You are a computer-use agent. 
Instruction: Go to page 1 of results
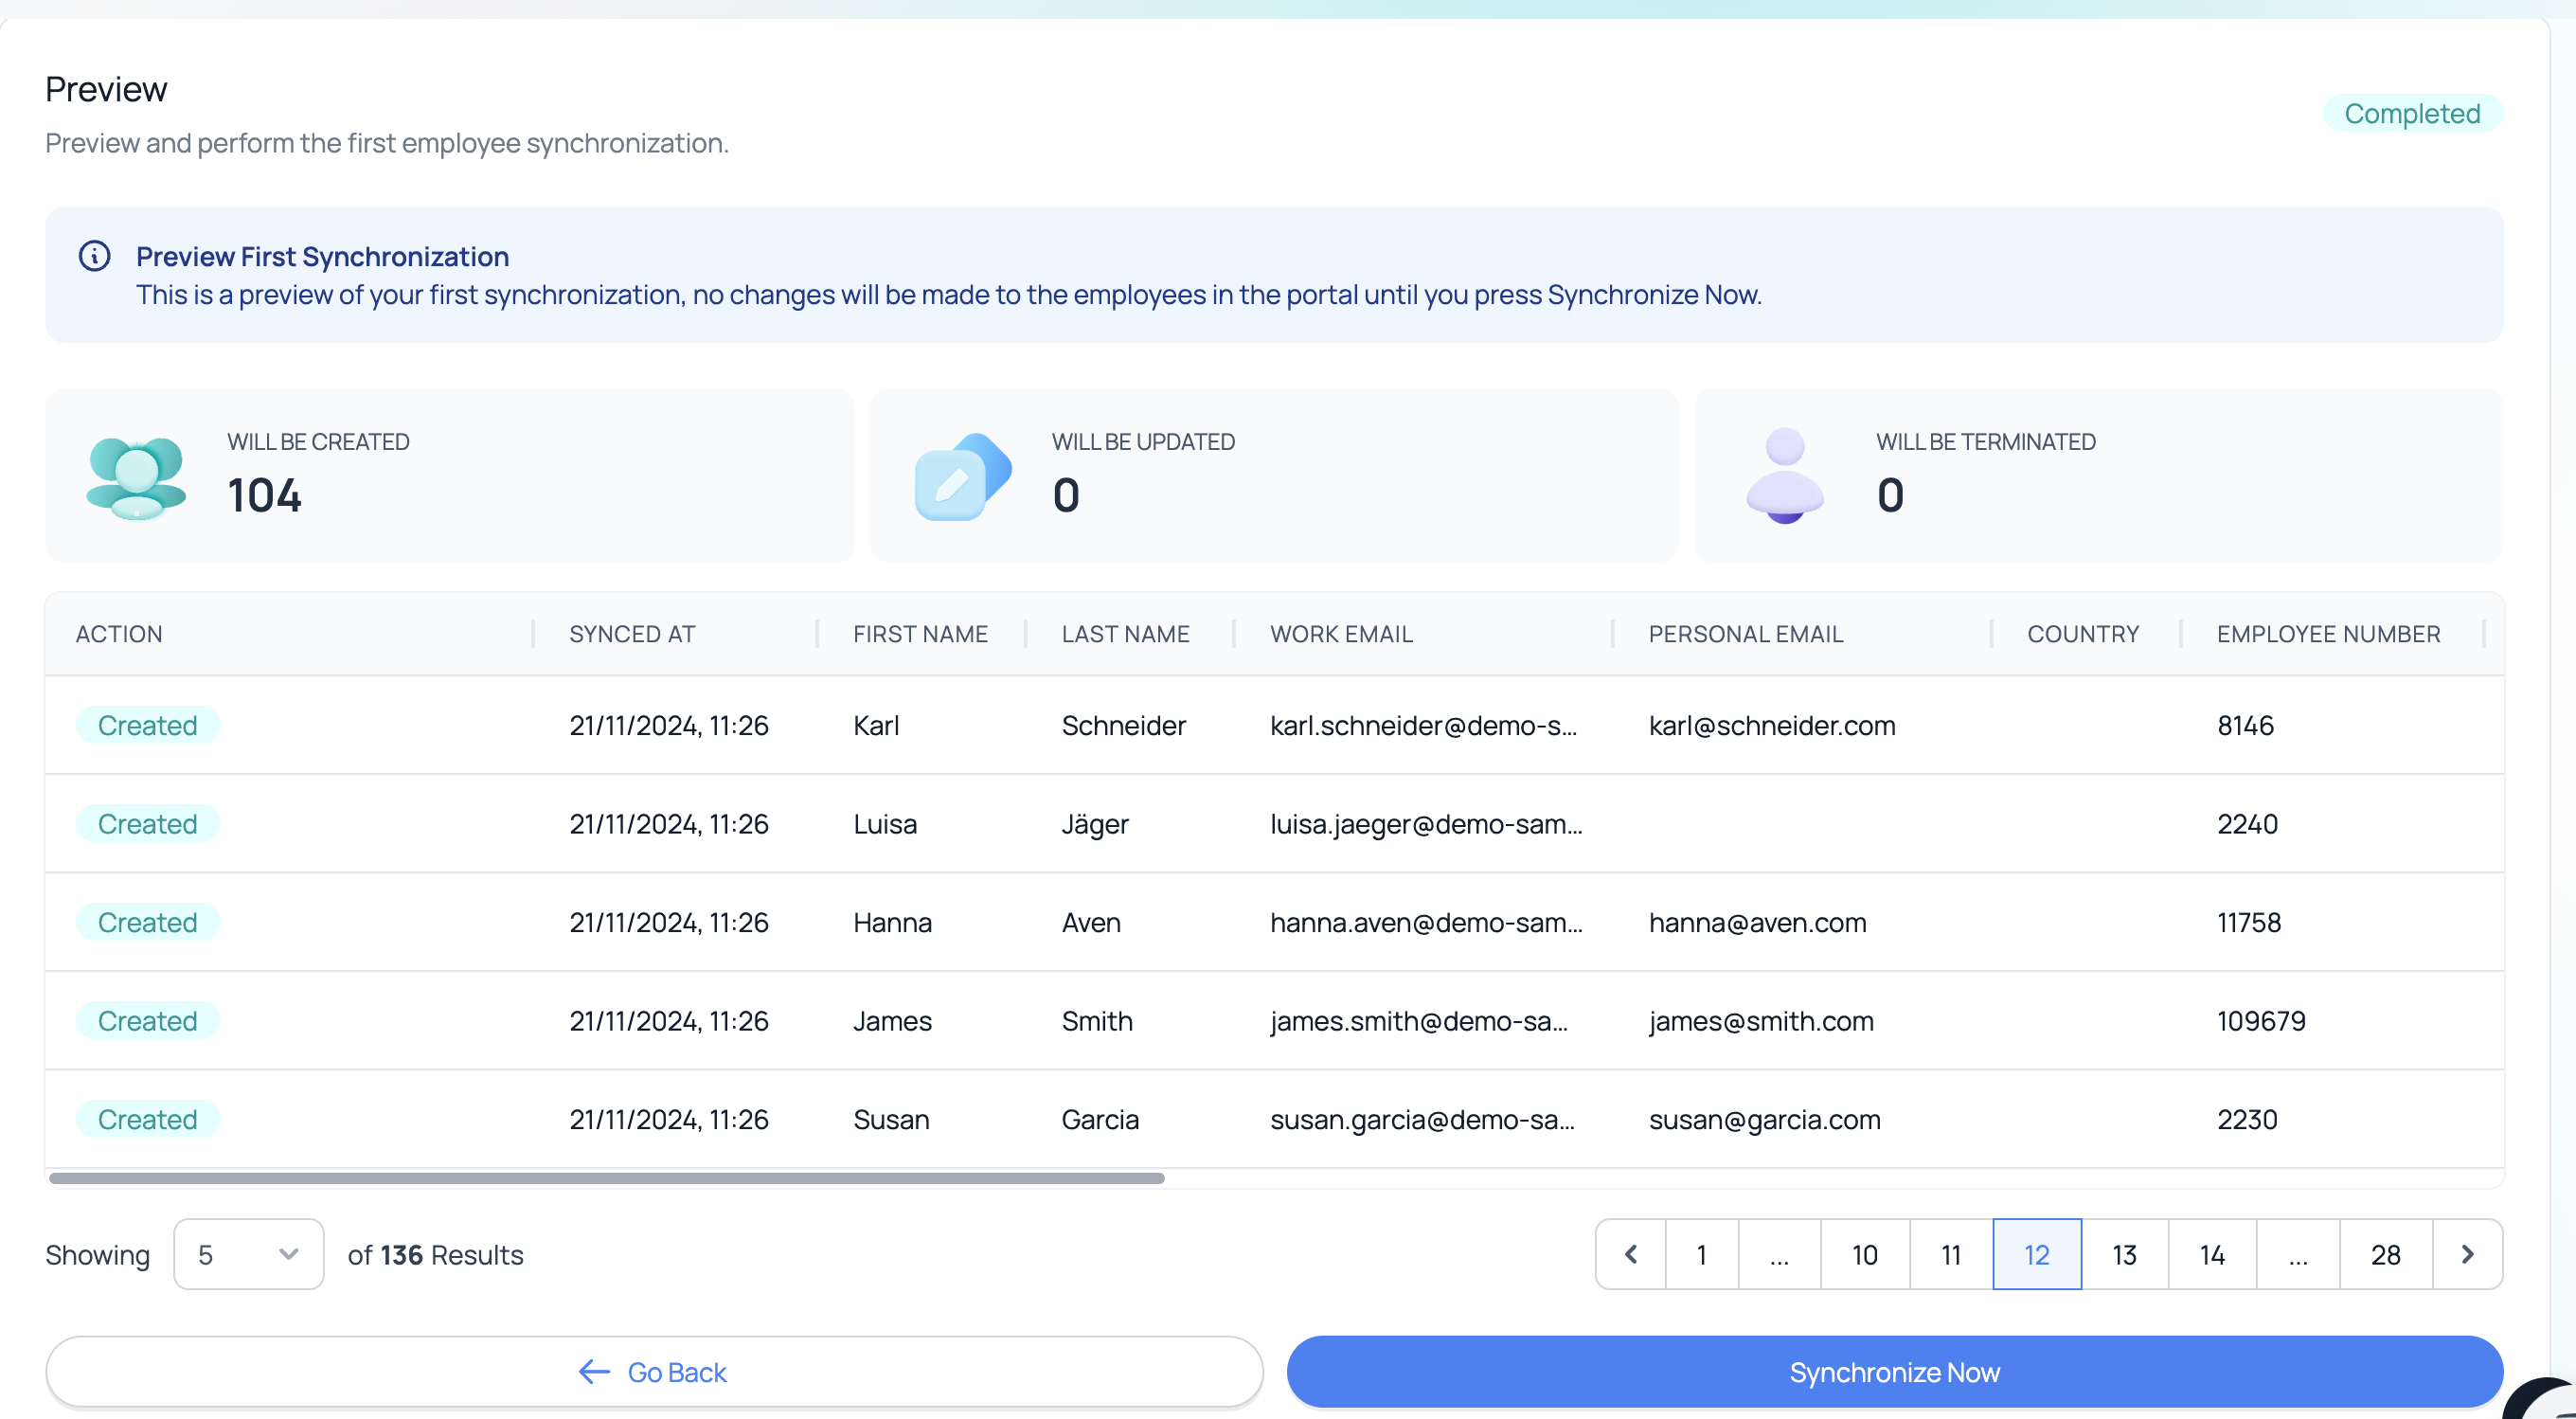coord(1701,1254)
